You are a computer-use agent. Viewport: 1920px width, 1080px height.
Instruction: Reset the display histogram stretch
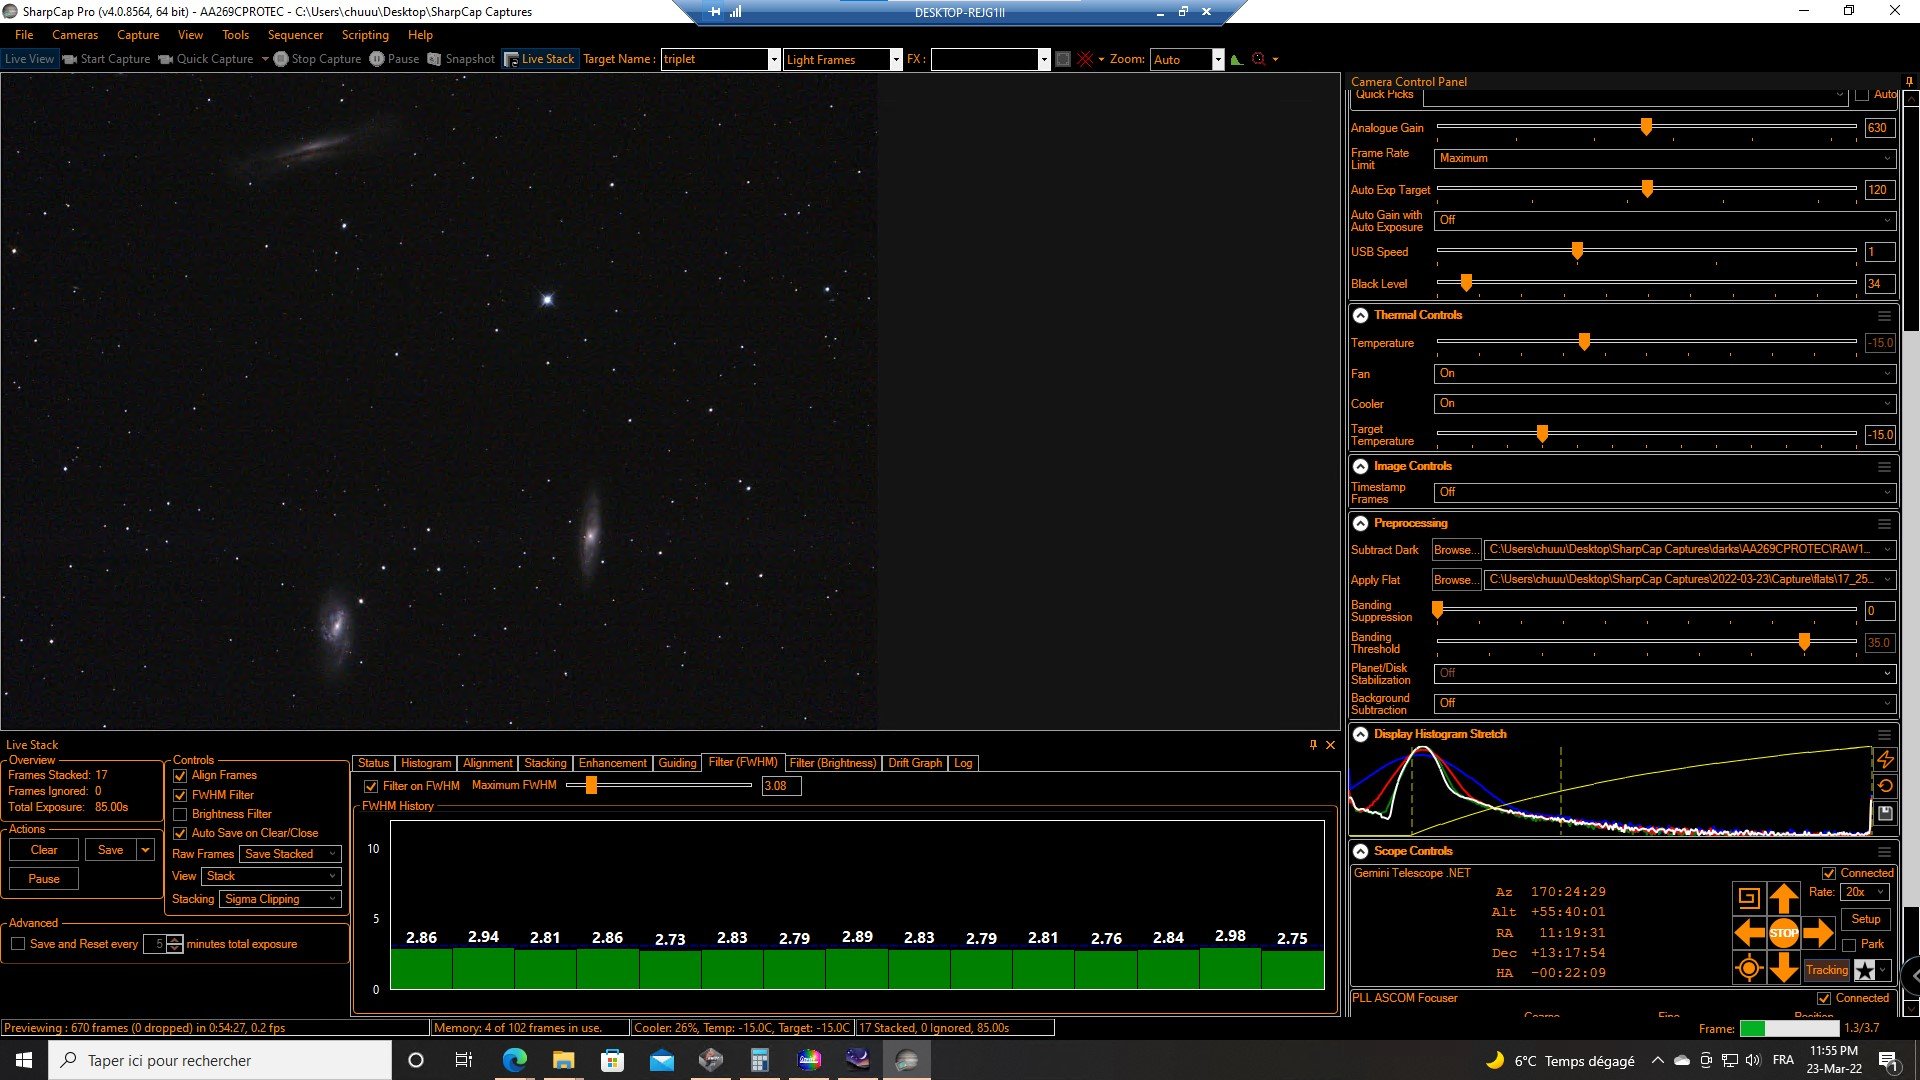click(x=1885, y=787)
